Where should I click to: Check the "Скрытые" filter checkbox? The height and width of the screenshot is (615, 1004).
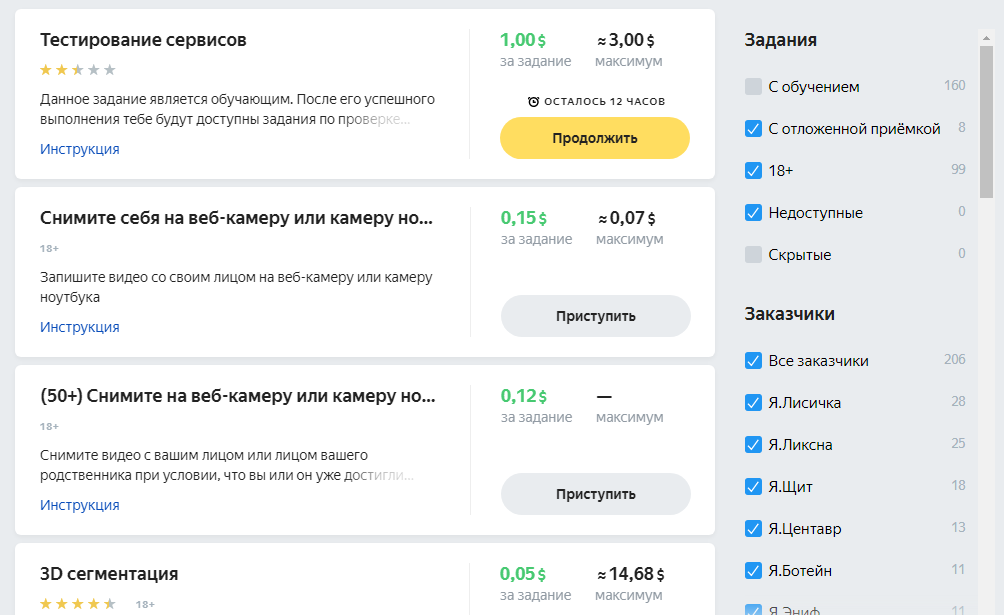pos(754,255)
